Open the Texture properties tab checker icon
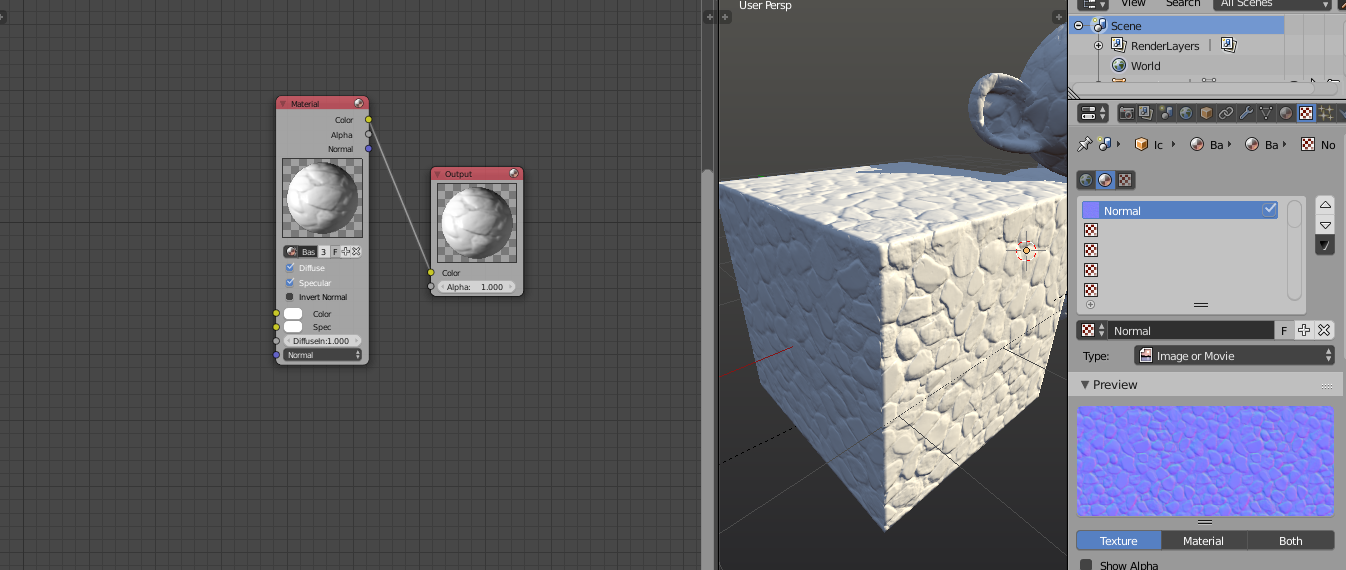Screen dimensions: 1346x570 pos(1306,113)
